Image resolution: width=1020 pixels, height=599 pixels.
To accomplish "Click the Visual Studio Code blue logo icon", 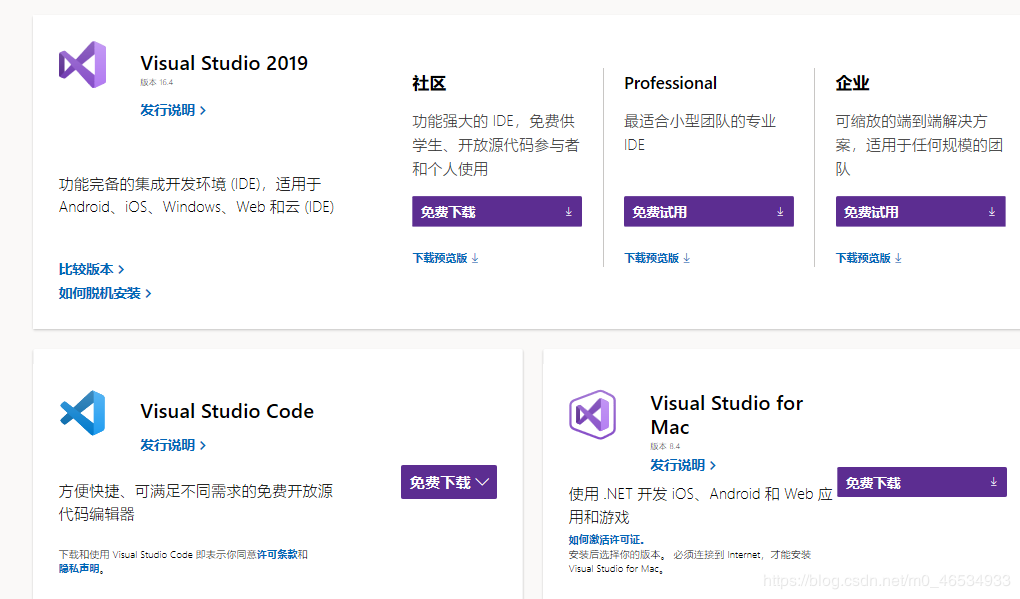I will [83, 412].
